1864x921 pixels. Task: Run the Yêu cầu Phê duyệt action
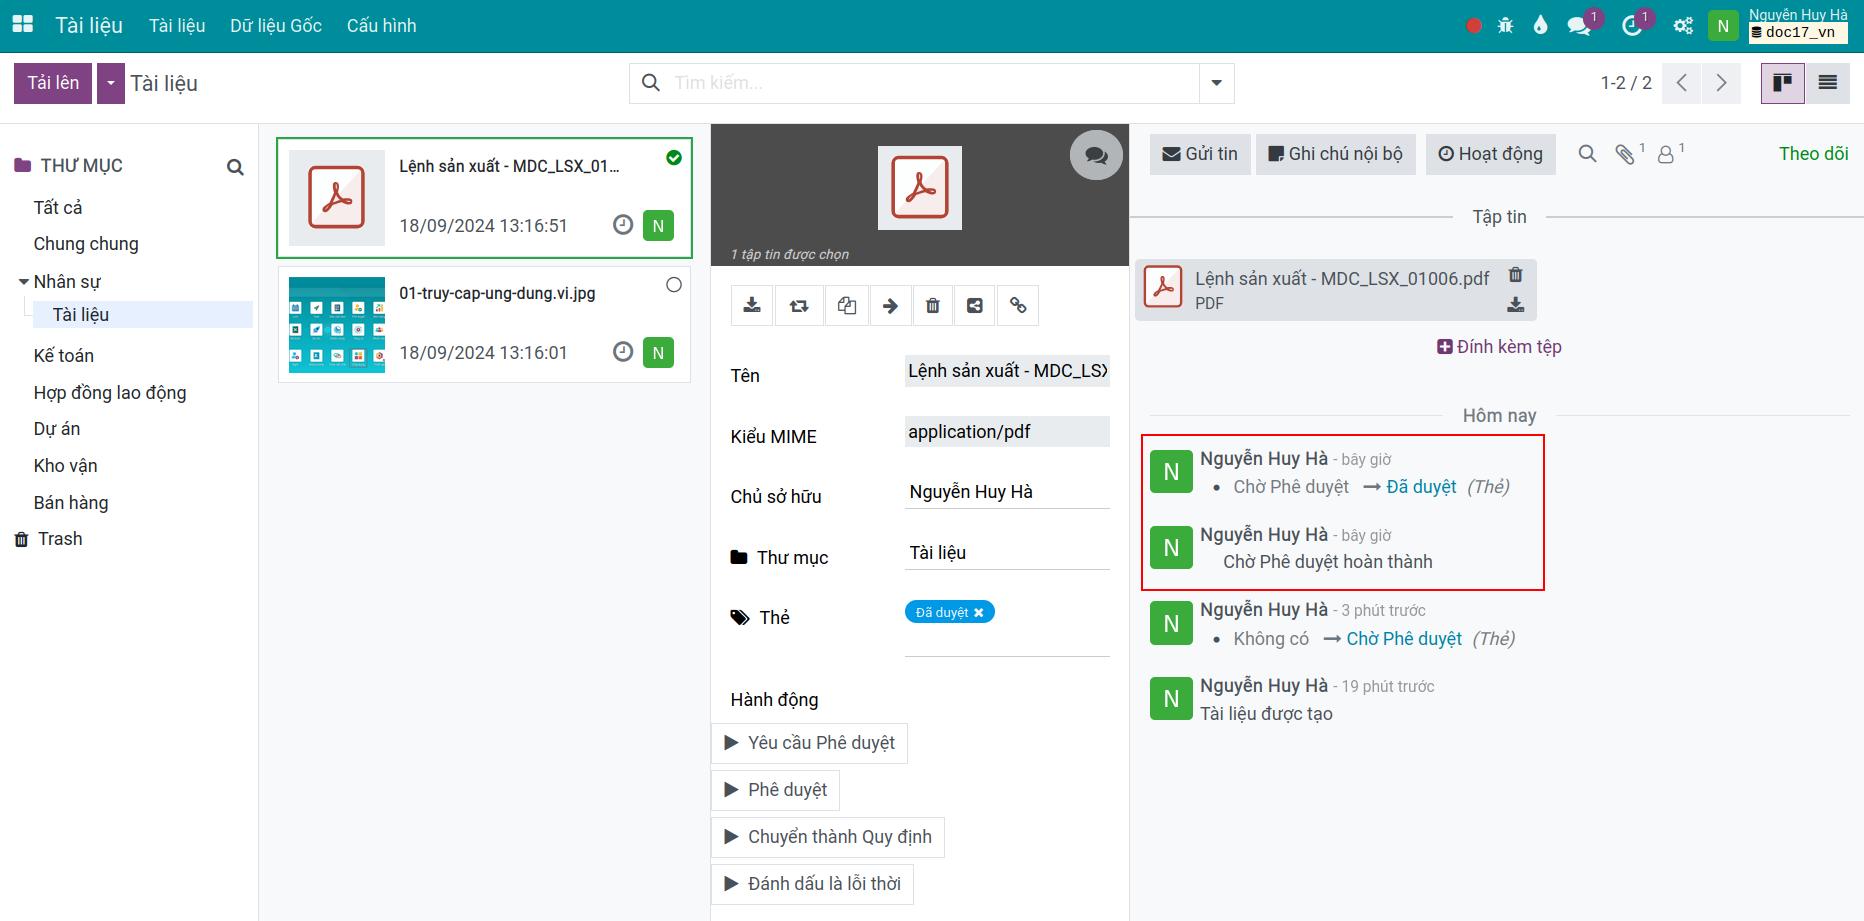pyautogui.click(x=810, y=743)
